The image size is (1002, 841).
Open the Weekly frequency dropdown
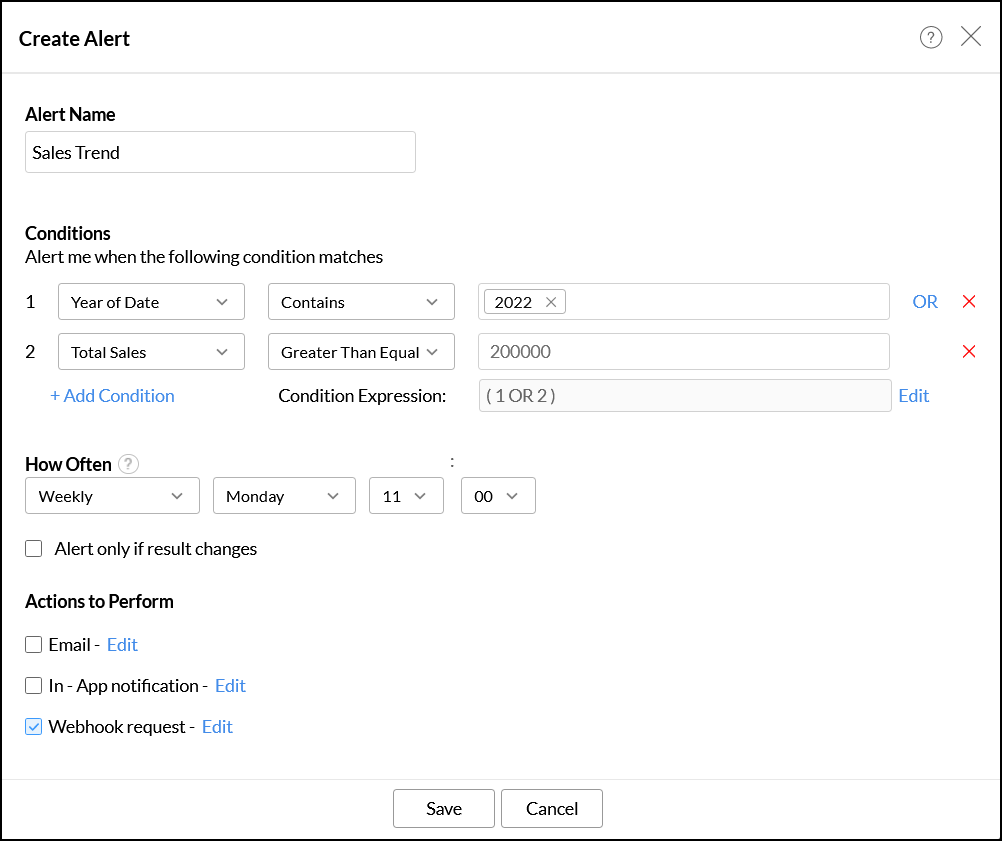[111, 496]
